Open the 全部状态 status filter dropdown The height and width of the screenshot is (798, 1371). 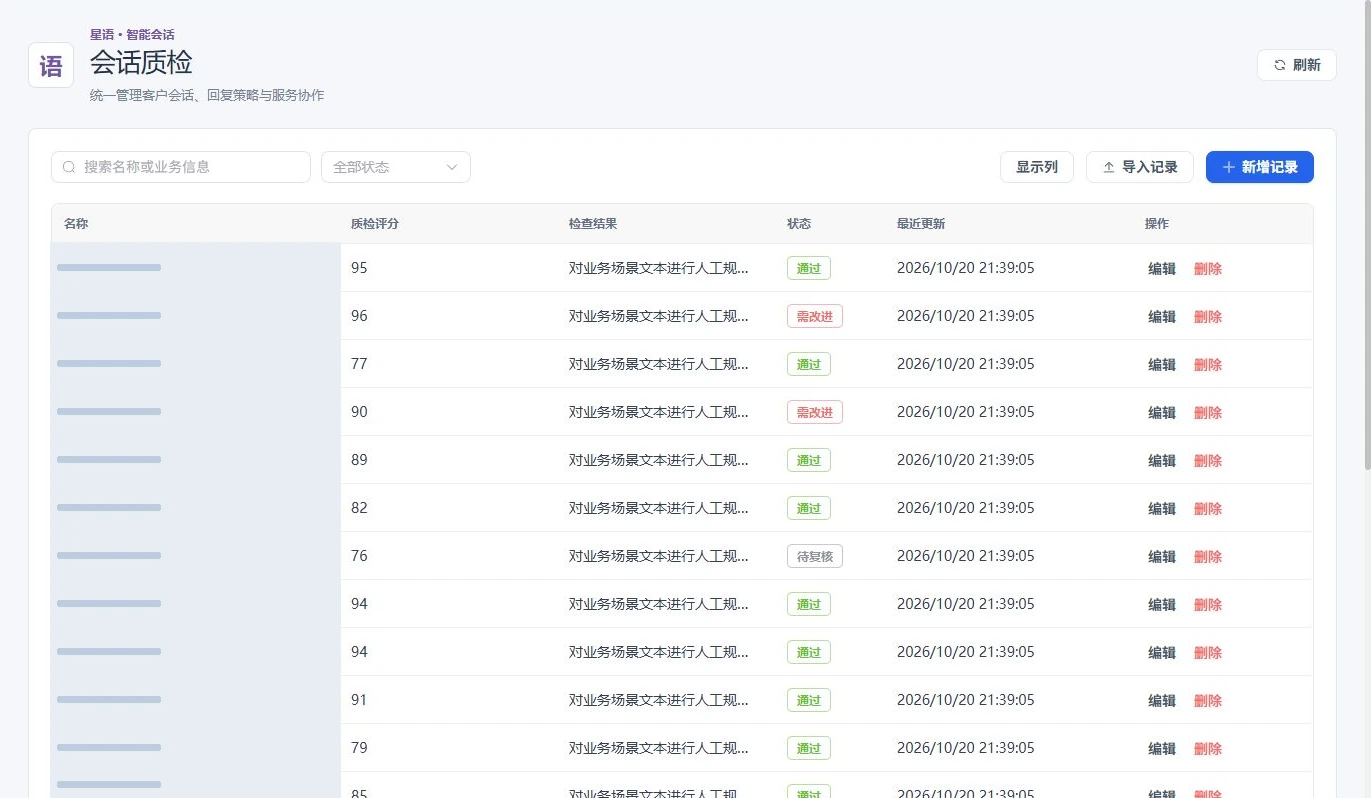tap(396, 167)
